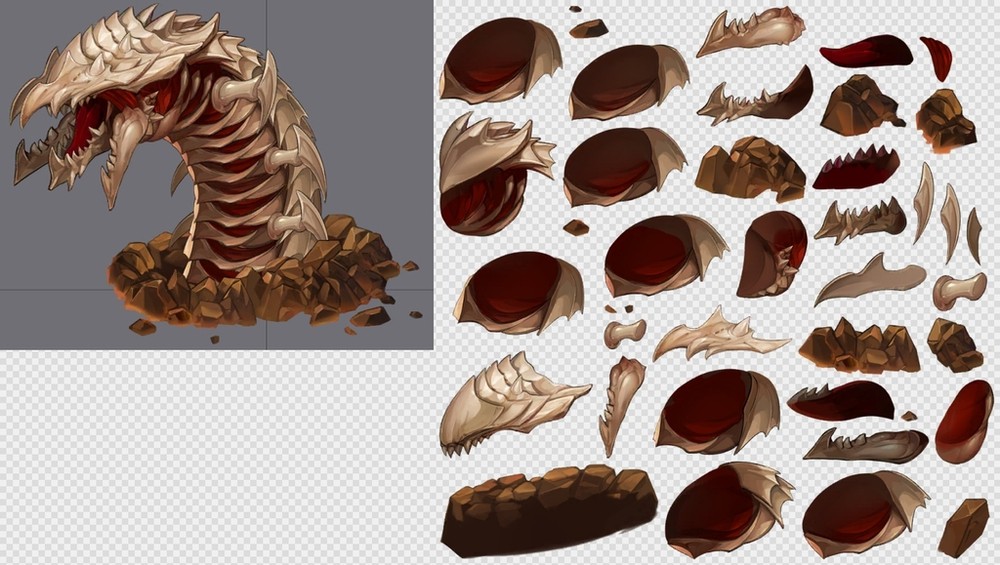1000x565 pixels.
Task: Click the dark red gum sprite with teeth
Action: (x=855, y=169)
